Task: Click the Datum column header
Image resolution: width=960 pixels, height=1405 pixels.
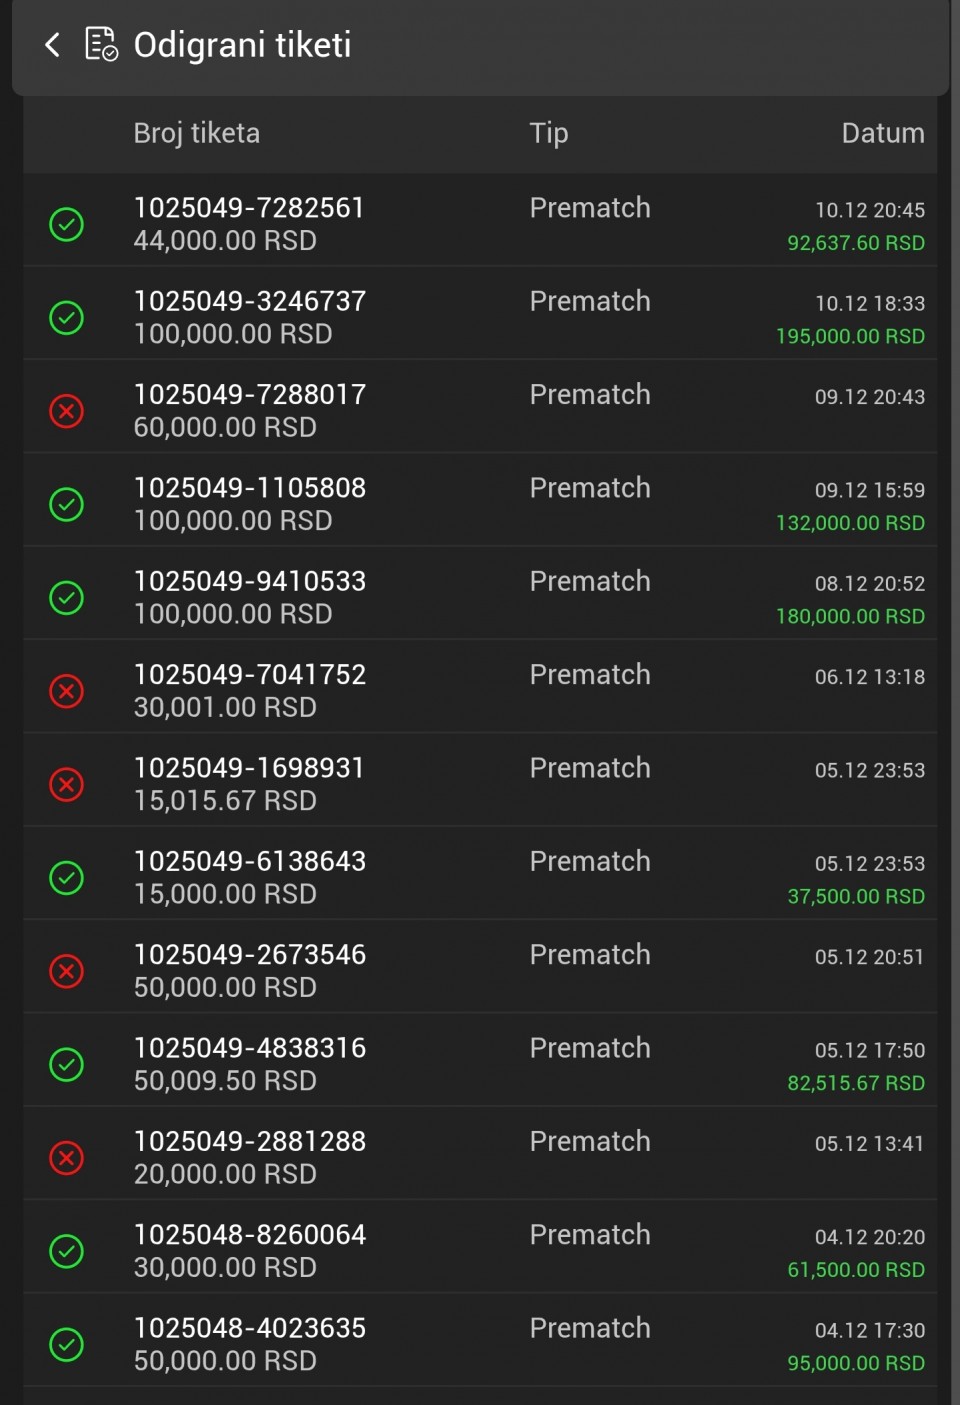Action: (x=882, y=133)
